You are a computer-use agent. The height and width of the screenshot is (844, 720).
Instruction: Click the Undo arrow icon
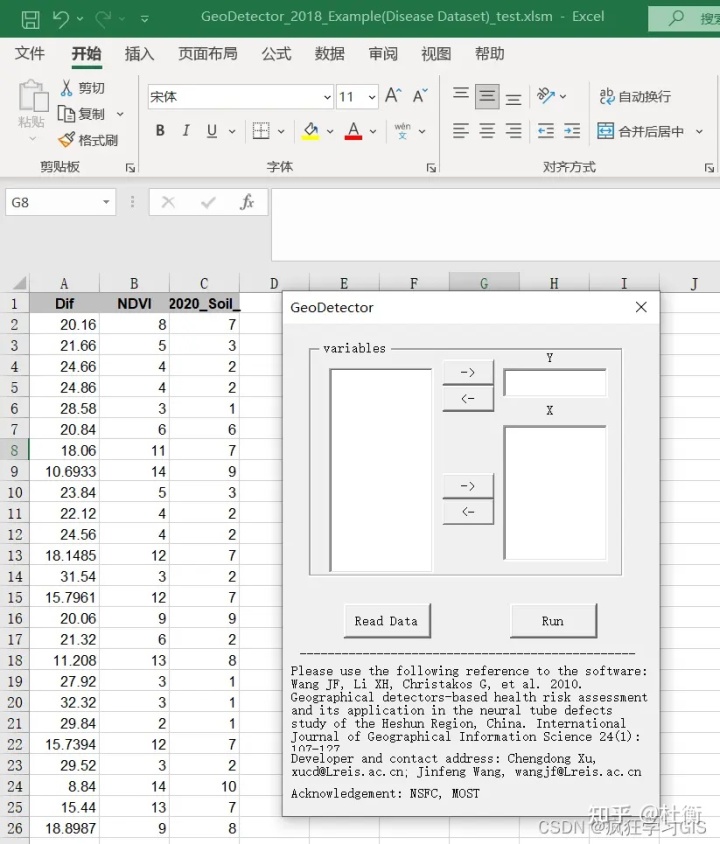point(61,19)
